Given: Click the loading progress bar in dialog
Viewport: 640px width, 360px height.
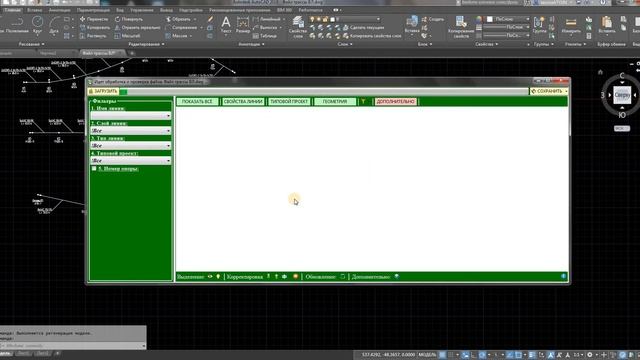Looking at the screenshot, I should [x=323, y=91].
